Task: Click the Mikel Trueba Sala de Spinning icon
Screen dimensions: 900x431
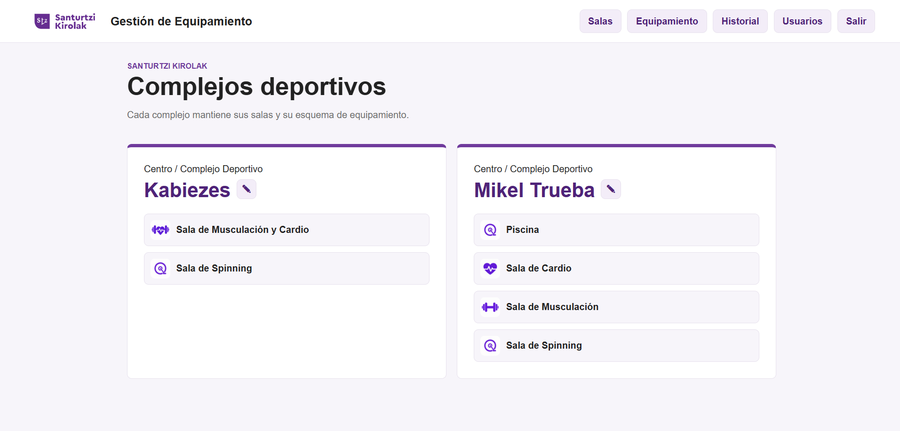Action: tap(490, 345)
